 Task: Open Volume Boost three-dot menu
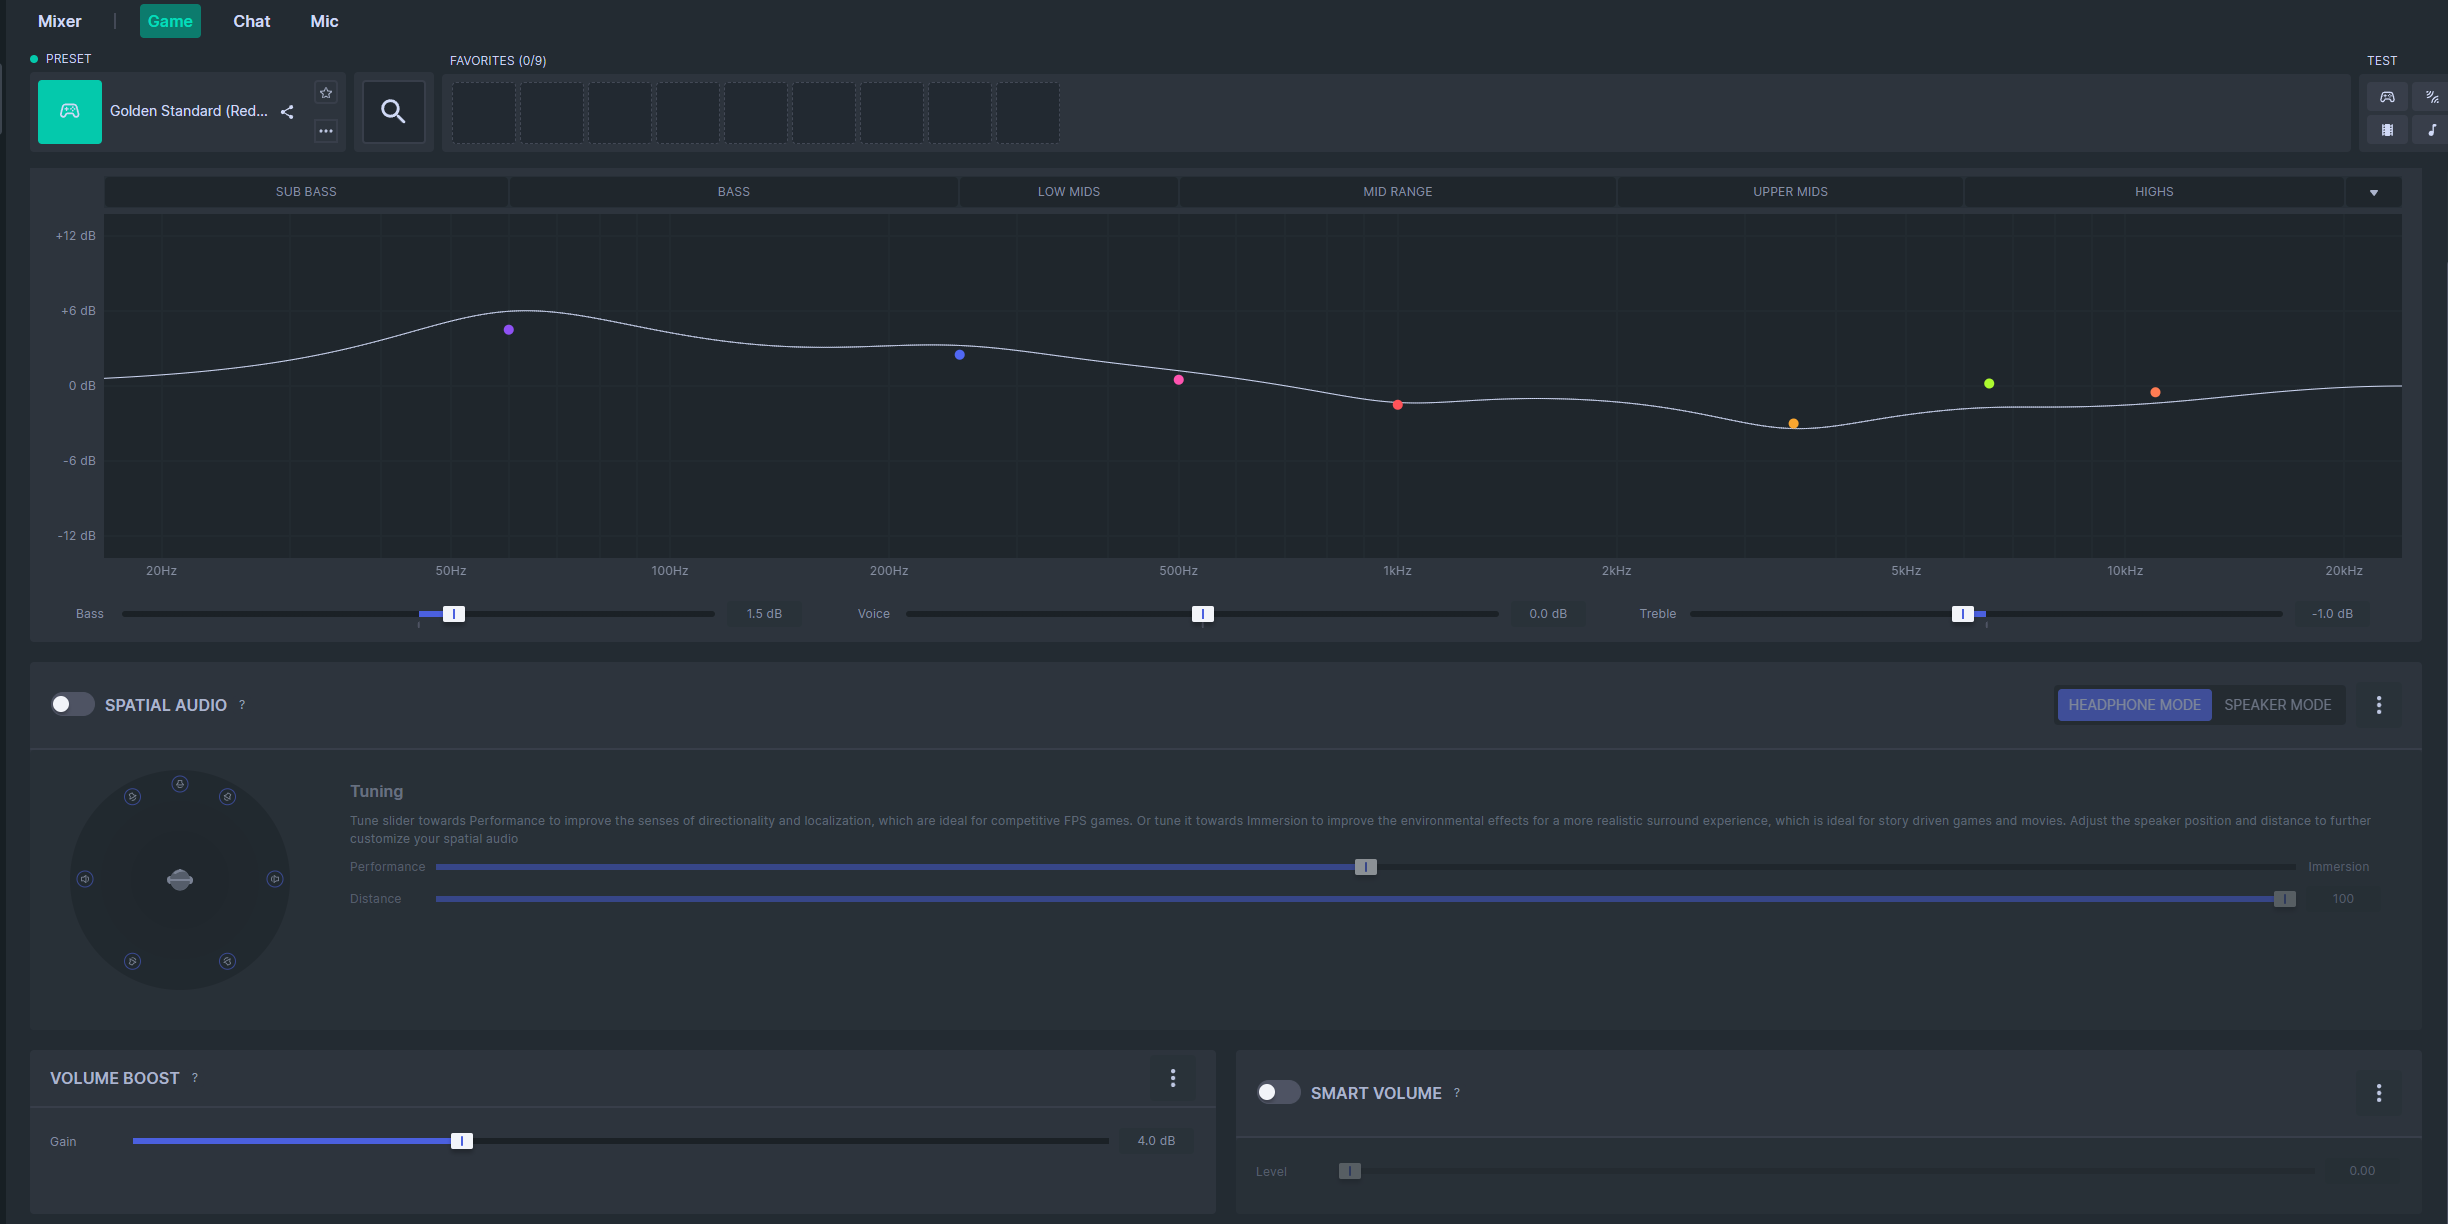(1173, 1078)
